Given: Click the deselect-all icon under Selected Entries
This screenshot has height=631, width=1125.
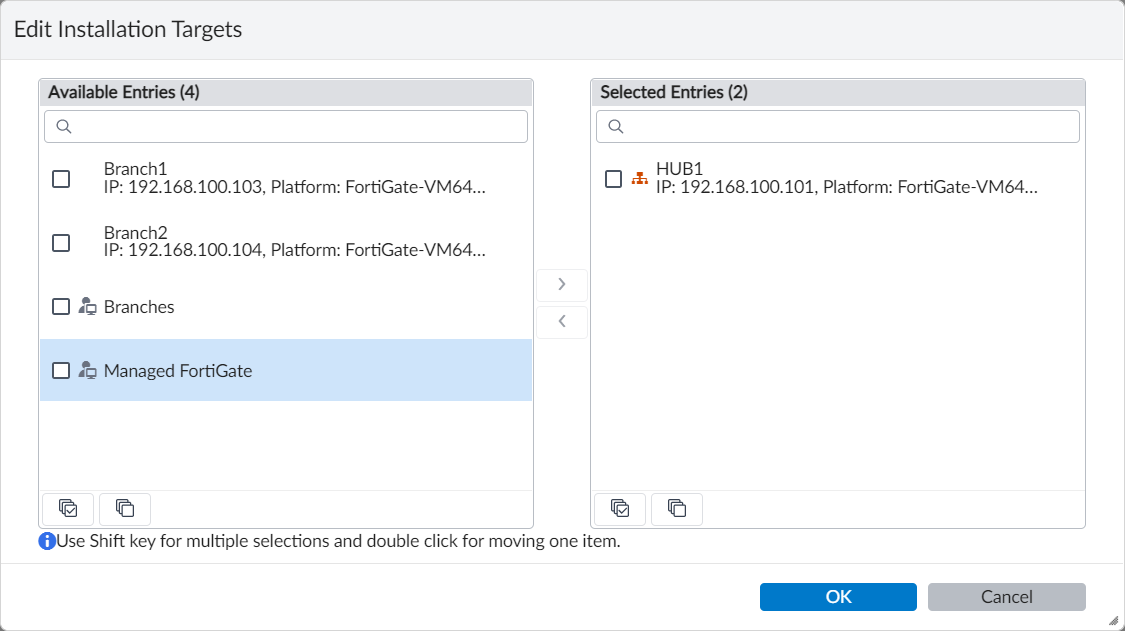Looking at the screenshot, I should (x=677, y=509).
